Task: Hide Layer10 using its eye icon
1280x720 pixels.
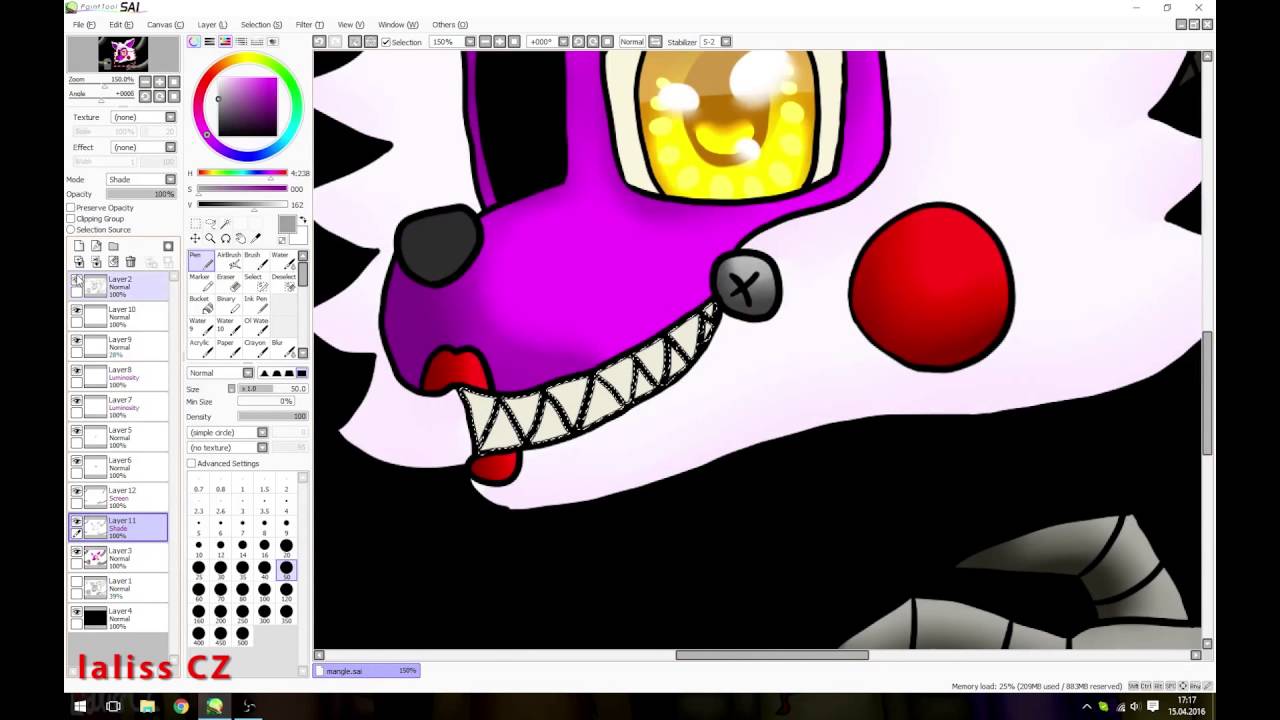Action: 77,311
